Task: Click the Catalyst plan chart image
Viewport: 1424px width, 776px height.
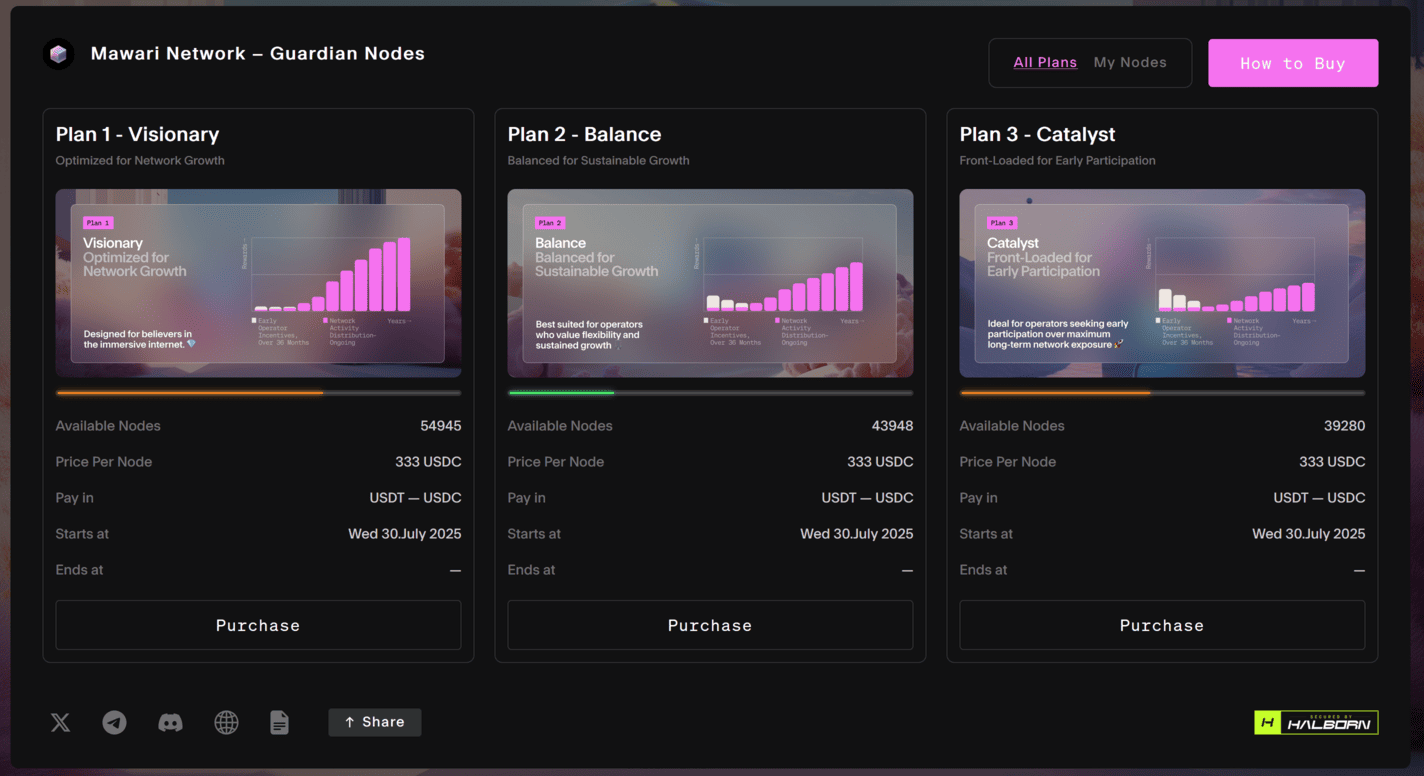Action: 1162,283
